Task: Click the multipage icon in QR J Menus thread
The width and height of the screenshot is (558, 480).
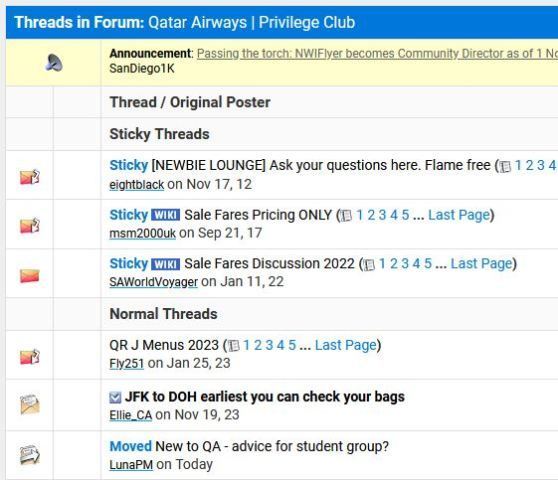Action: (x=233, y=346)
